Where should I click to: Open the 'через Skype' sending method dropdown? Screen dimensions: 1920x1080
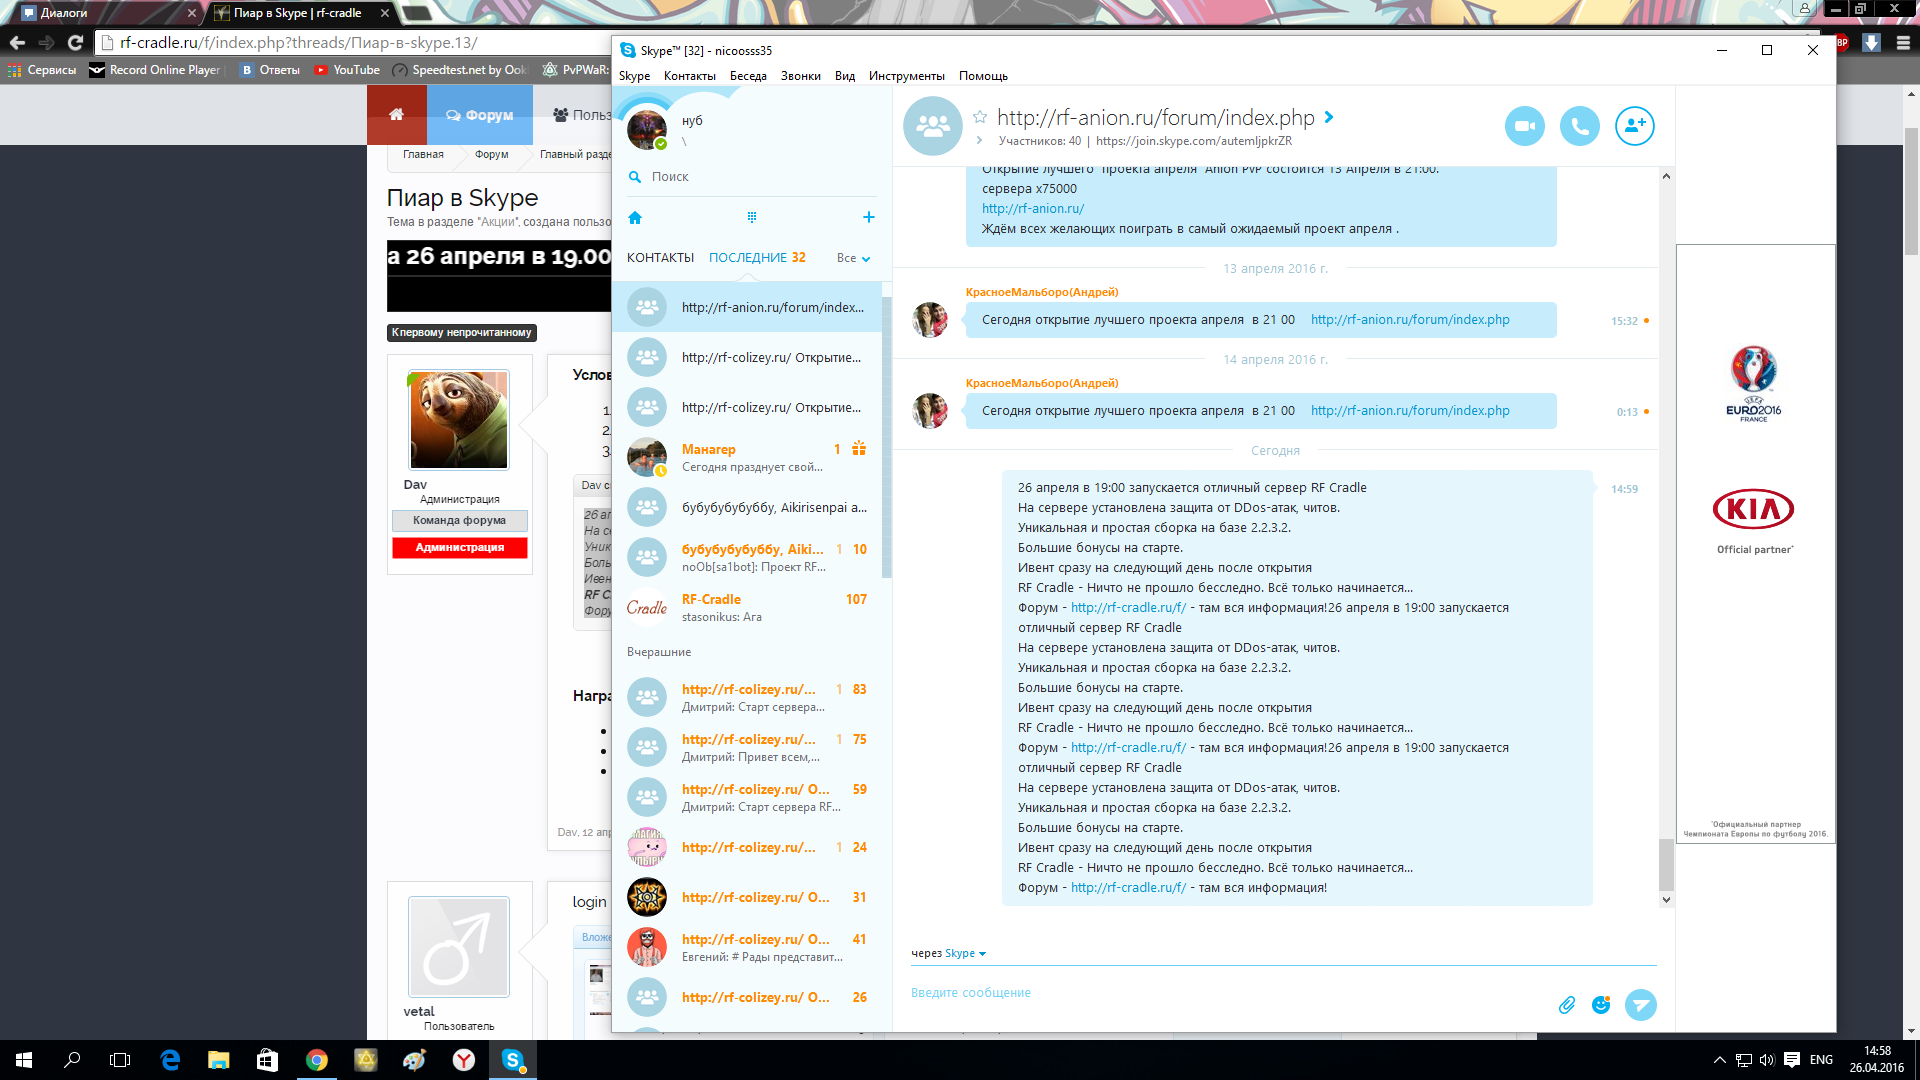[x=966, y=953]
